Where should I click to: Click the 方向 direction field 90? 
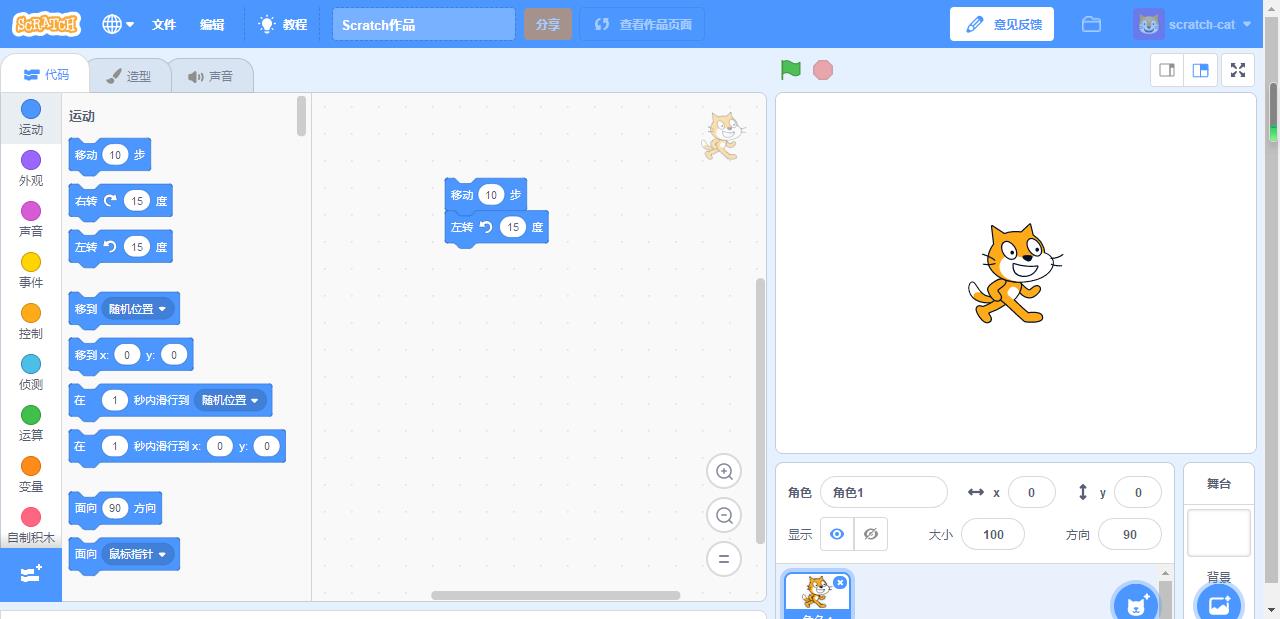tap(1130, 534)
